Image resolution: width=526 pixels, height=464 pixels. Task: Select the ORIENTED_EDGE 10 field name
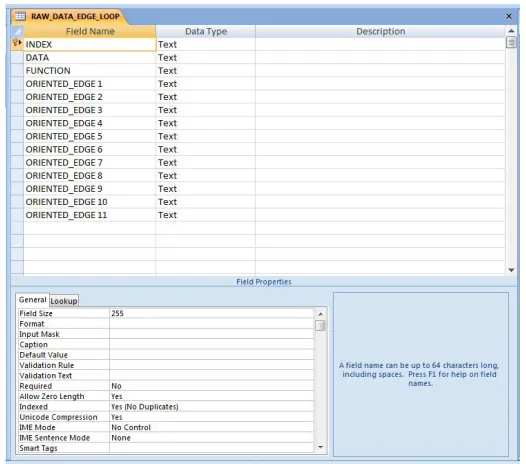point(90,202)
